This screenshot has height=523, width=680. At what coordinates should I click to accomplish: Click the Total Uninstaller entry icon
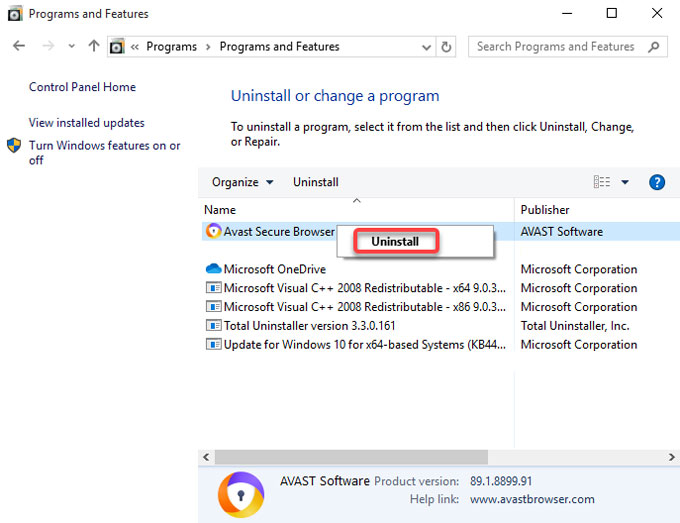pos(213,325)
